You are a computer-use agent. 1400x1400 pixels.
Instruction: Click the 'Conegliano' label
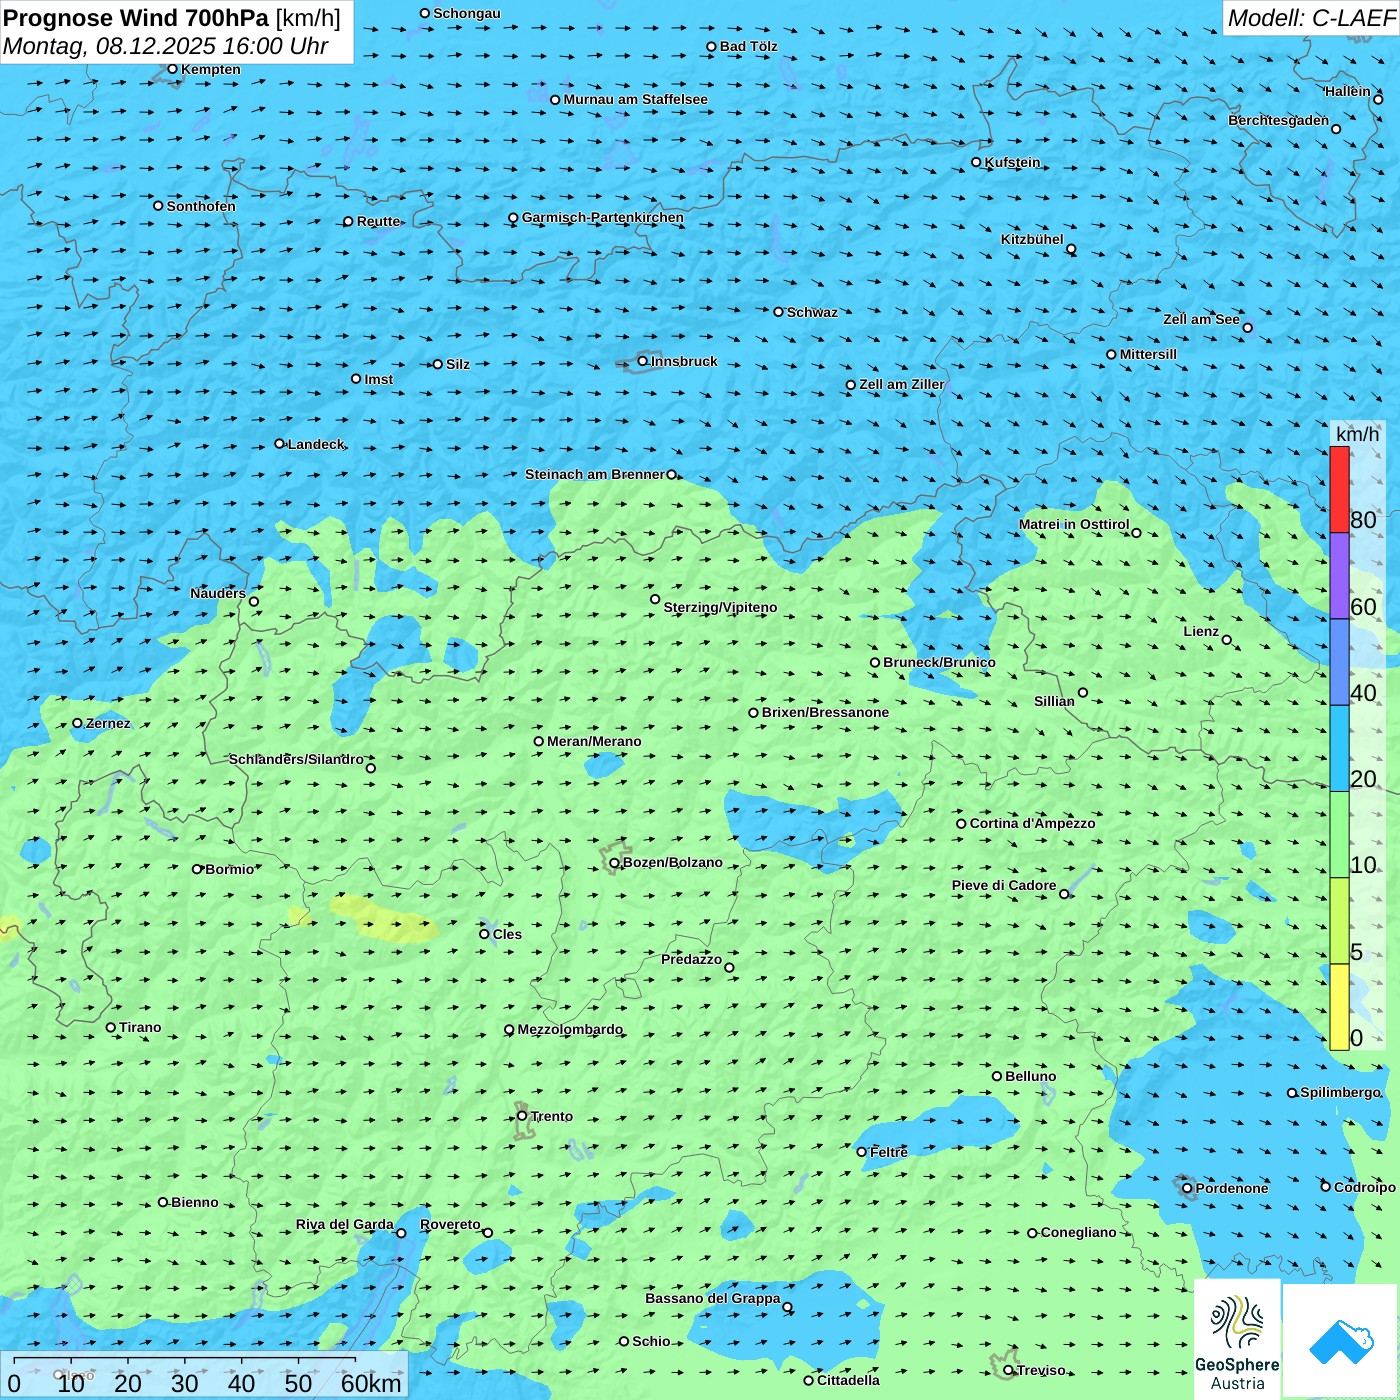tap(1078, 1232)
